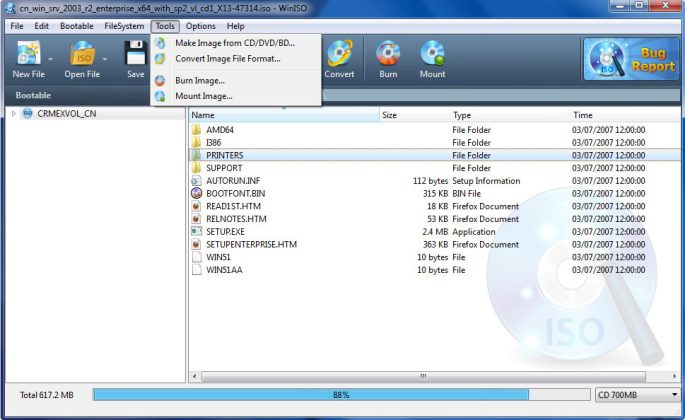Click the horizontal scrollbar thumb
Viewport: 685px width, 420px height.
(423, 376)
